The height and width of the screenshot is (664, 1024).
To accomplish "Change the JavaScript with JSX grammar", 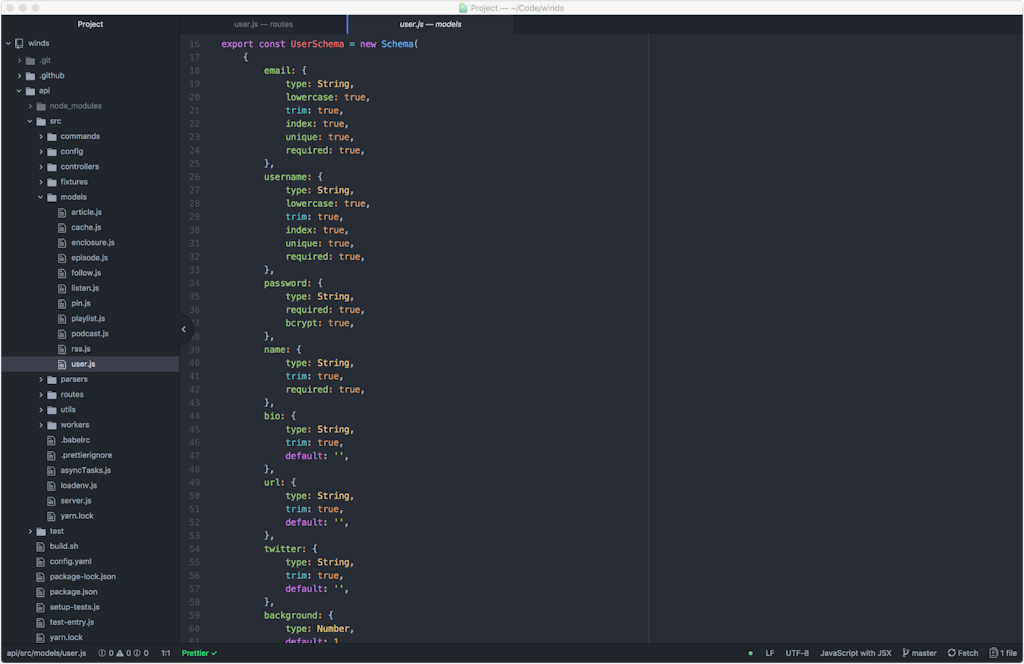I will point(855,653).
